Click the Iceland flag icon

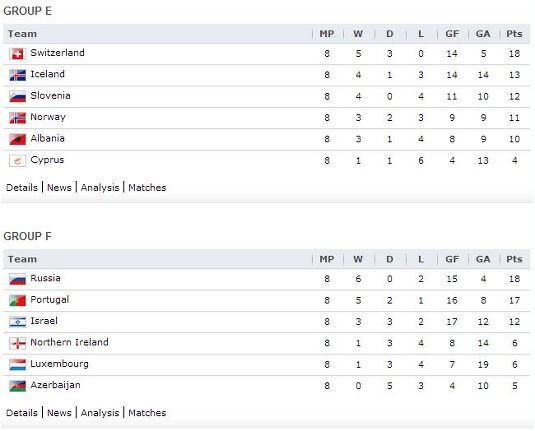17,75
